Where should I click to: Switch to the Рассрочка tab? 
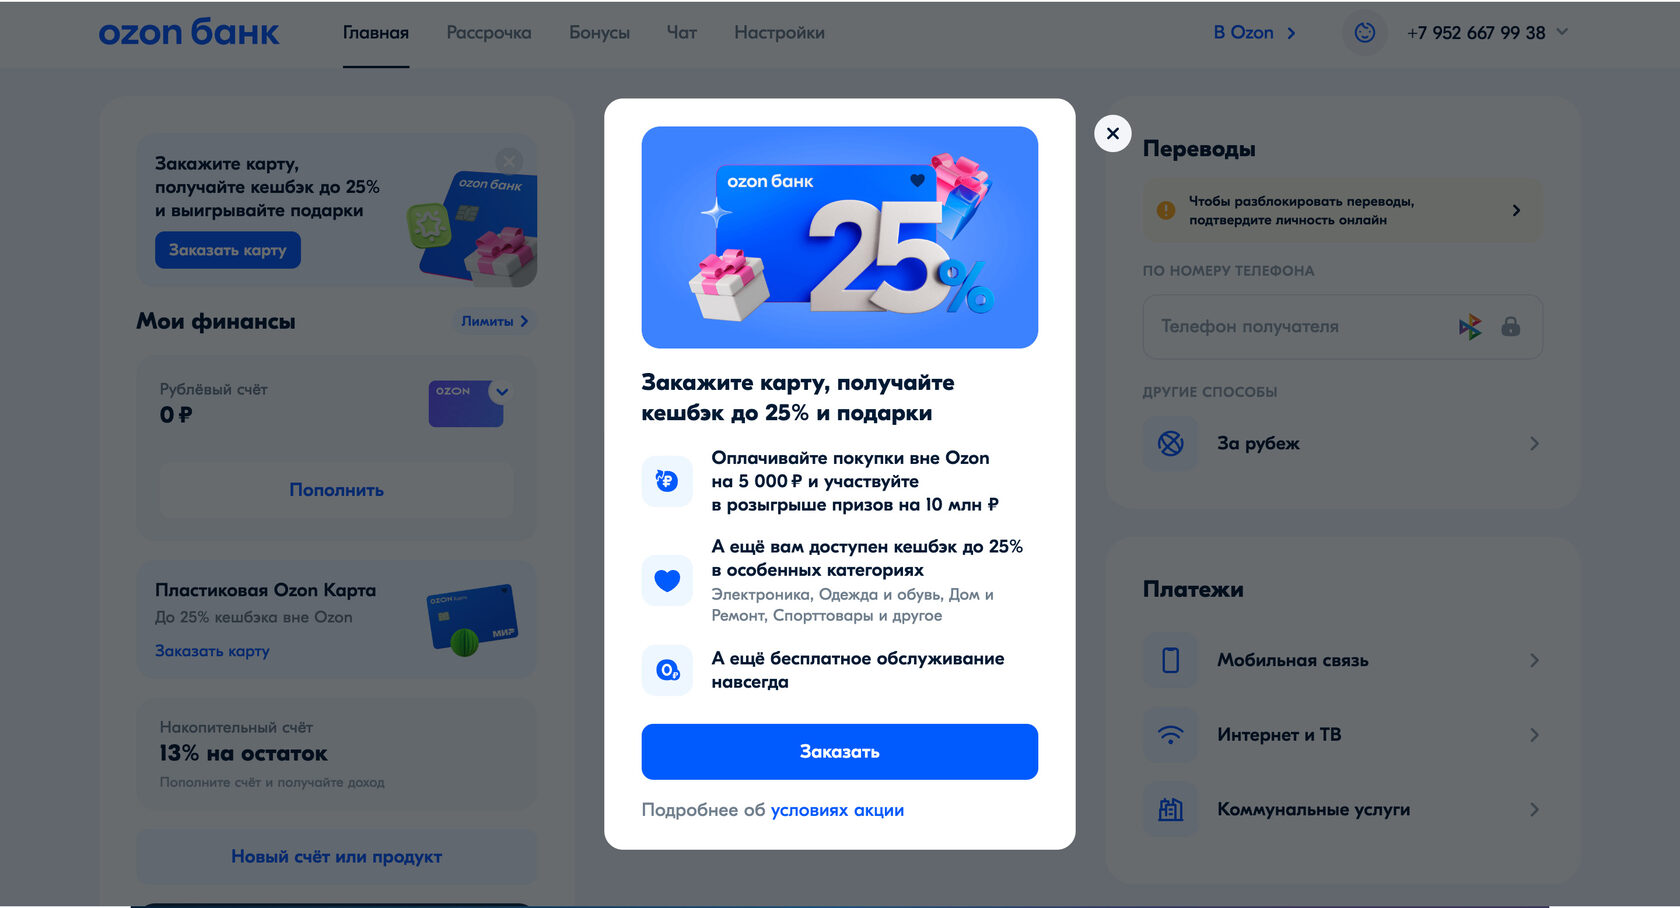[x=489, y=33]
